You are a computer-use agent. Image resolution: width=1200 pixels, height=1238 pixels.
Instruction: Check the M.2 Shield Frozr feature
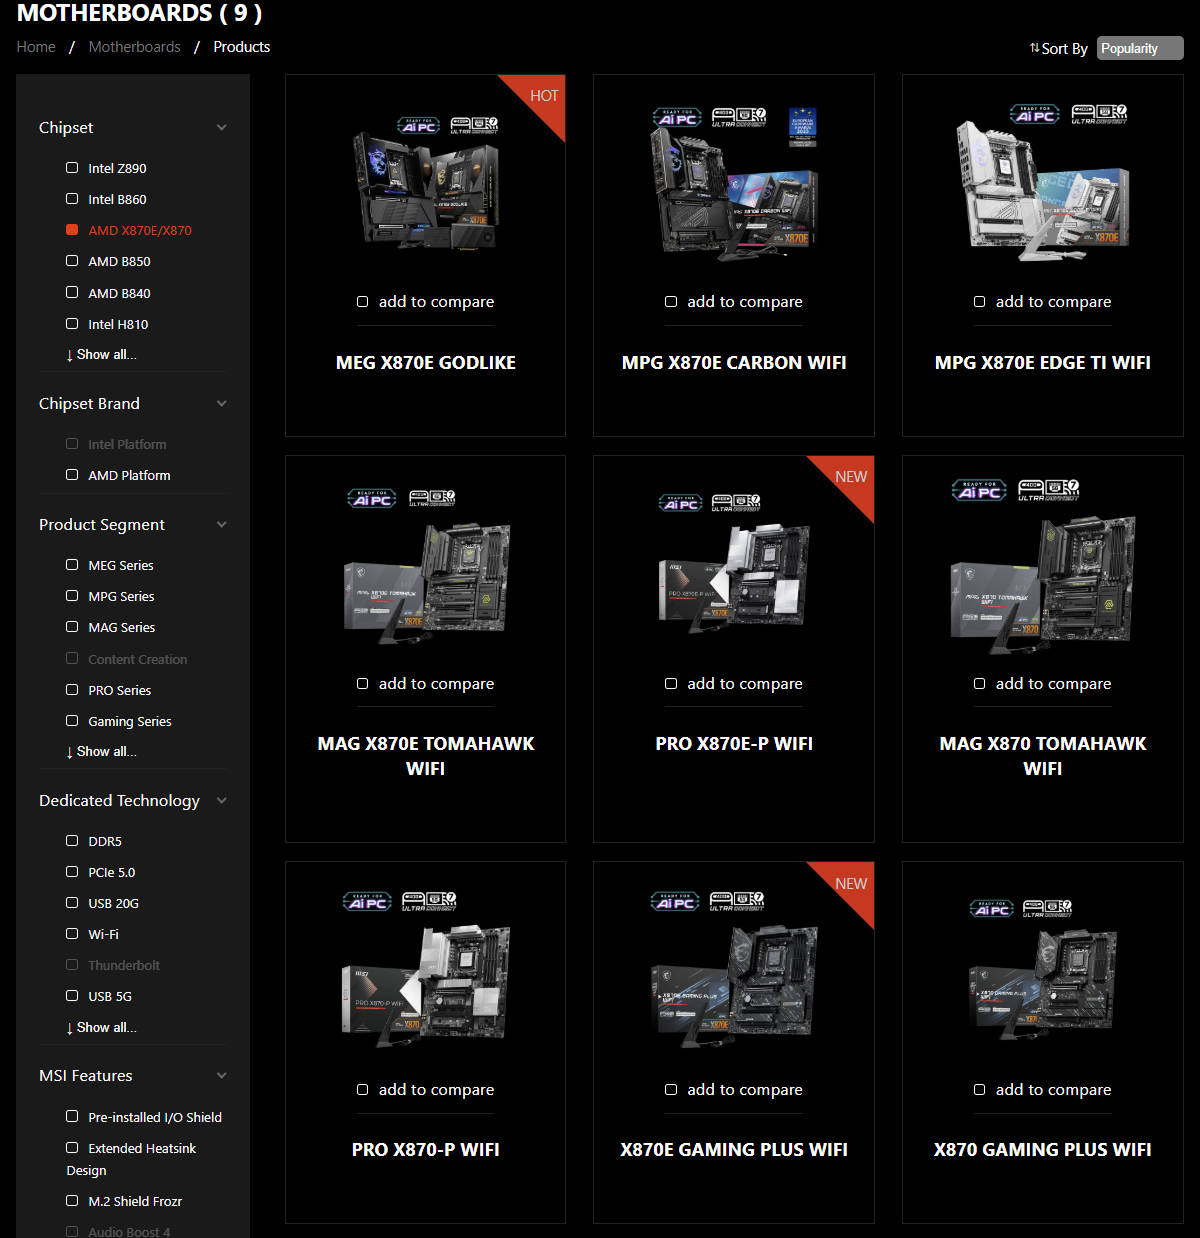point(72,1201)
